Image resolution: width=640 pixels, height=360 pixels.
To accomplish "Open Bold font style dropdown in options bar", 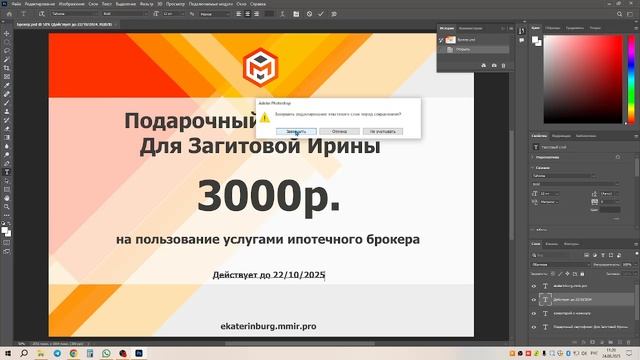I will pyautogui.click(x=125, y=14).
